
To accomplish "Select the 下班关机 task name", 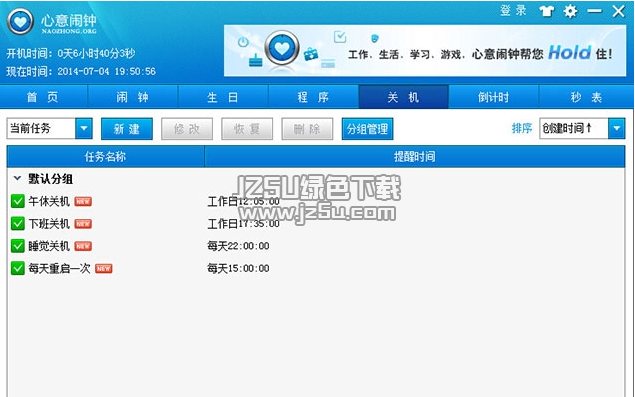I will [x=49, y=224].
